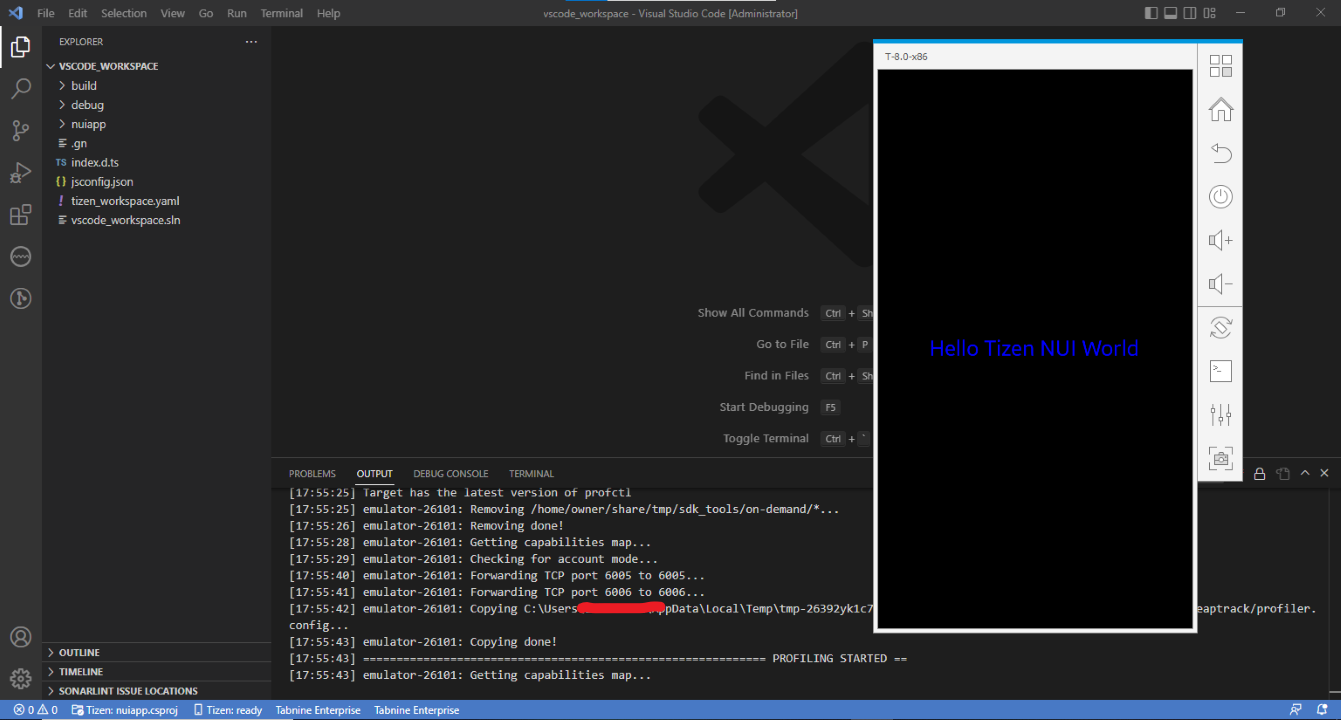1341x720 pixels.
Task: Open the Extensions view
Action: pyautogui.click(x=21, y=214)
